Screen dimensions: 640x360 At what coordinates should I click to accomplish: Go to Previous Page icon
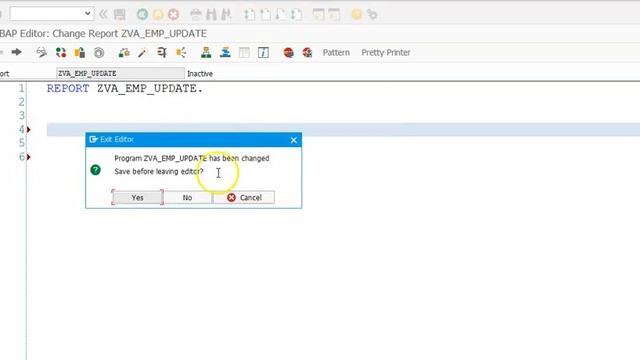265,15
